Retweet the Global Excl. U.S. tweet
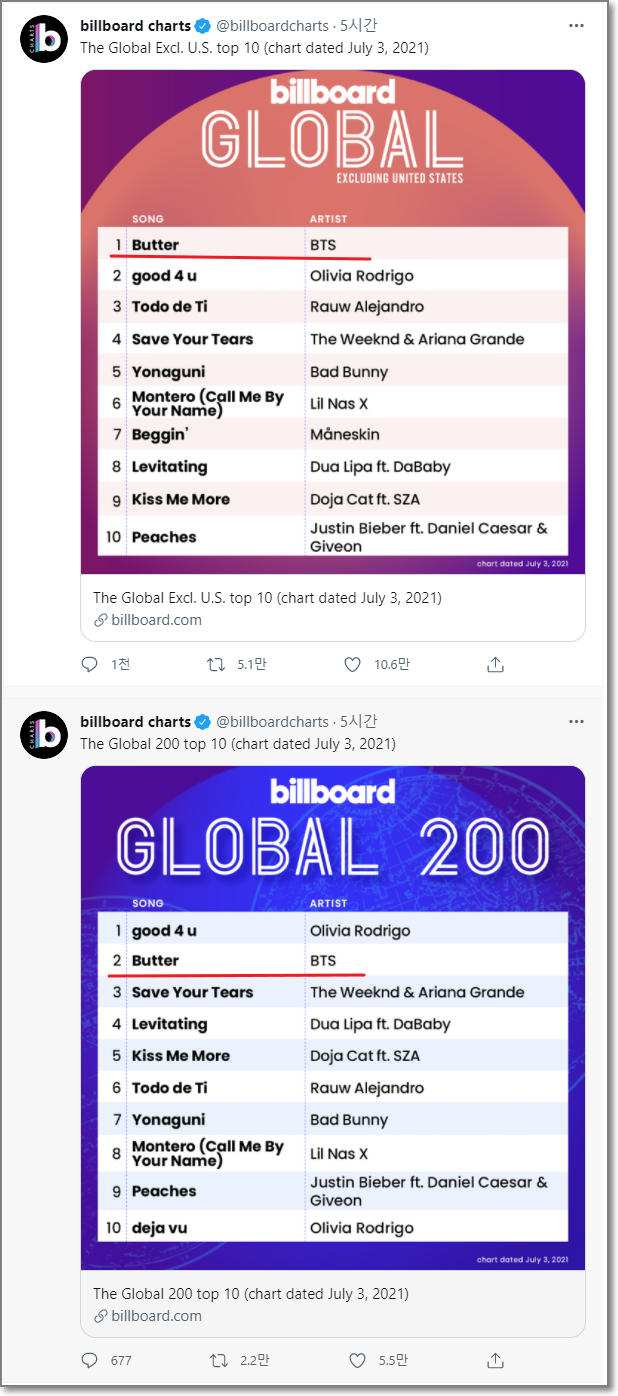 pyautogui.click(x=215, y=664)
